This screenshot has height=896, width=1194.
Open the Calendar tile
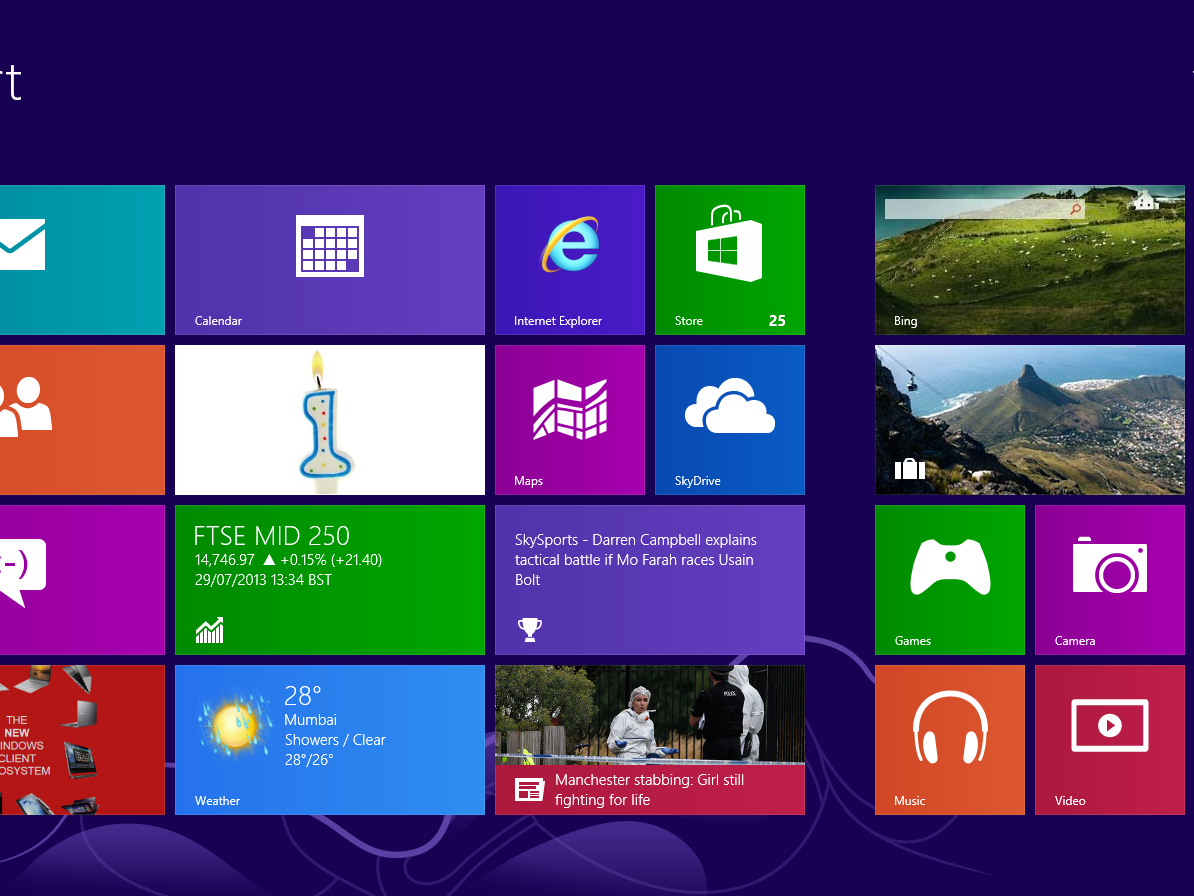[x=330, y=260]
